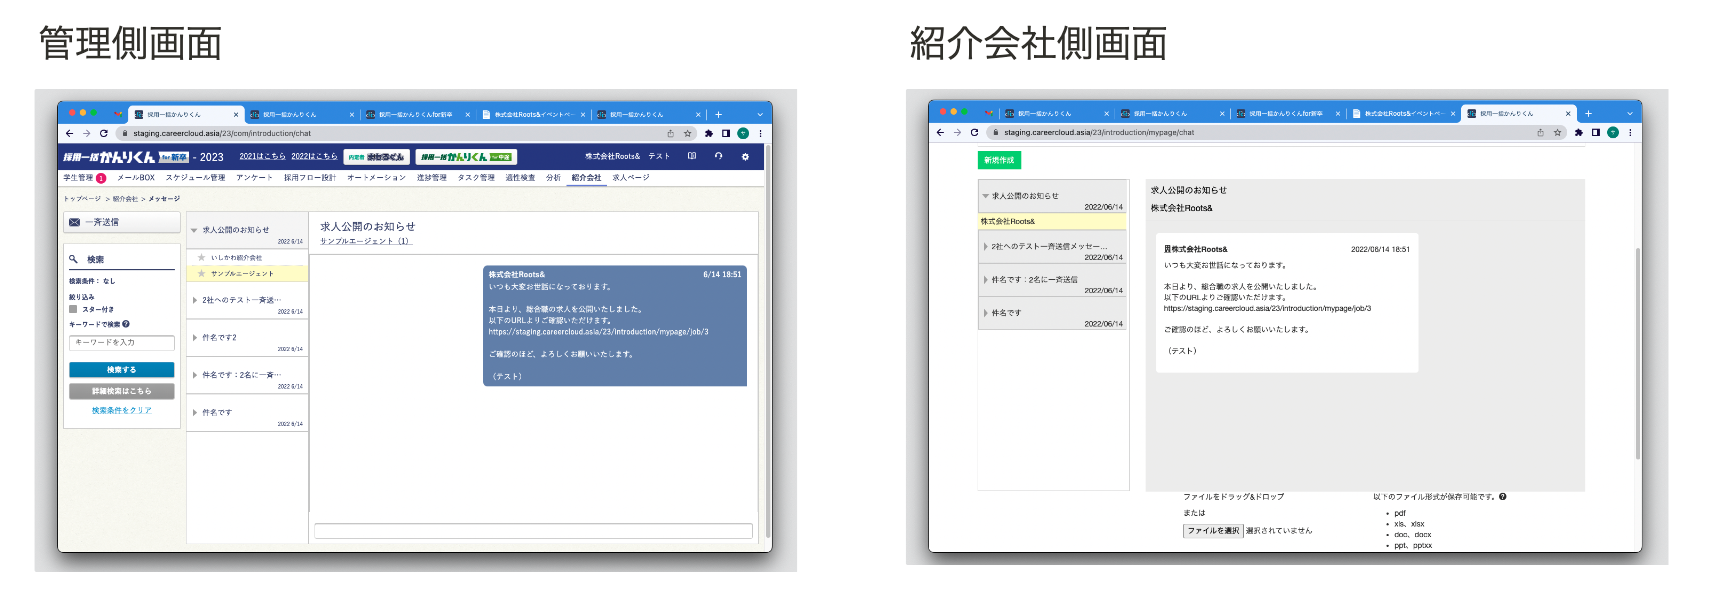1721x599 pixels.
Task: Open the アンケート menu
Action: (x=255, y=178)
